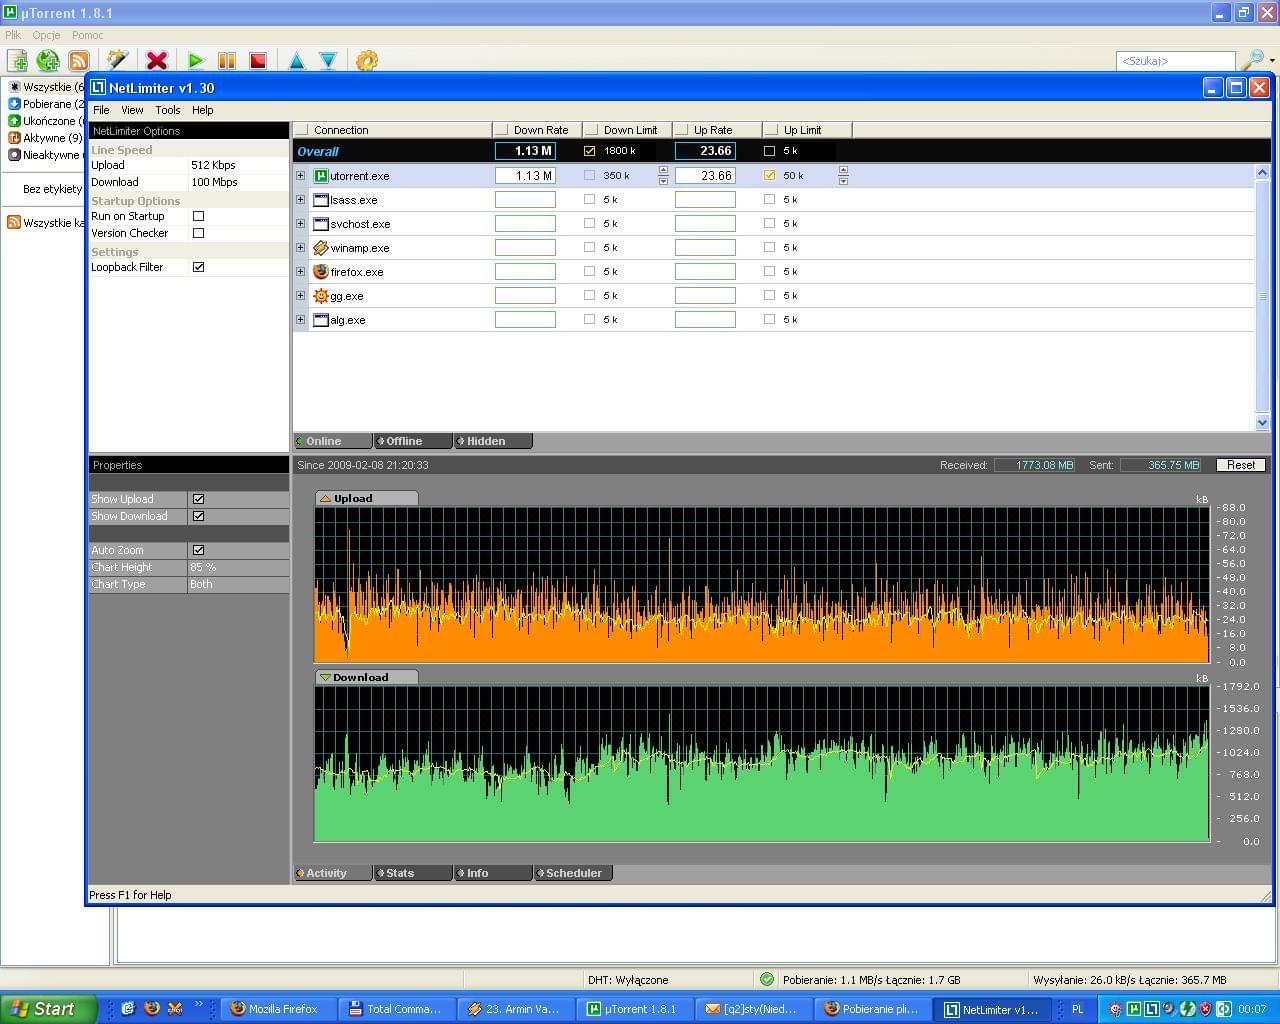Click Add Torrent from URL globe icon
1280x1024 pixels.
pos(47,61)
